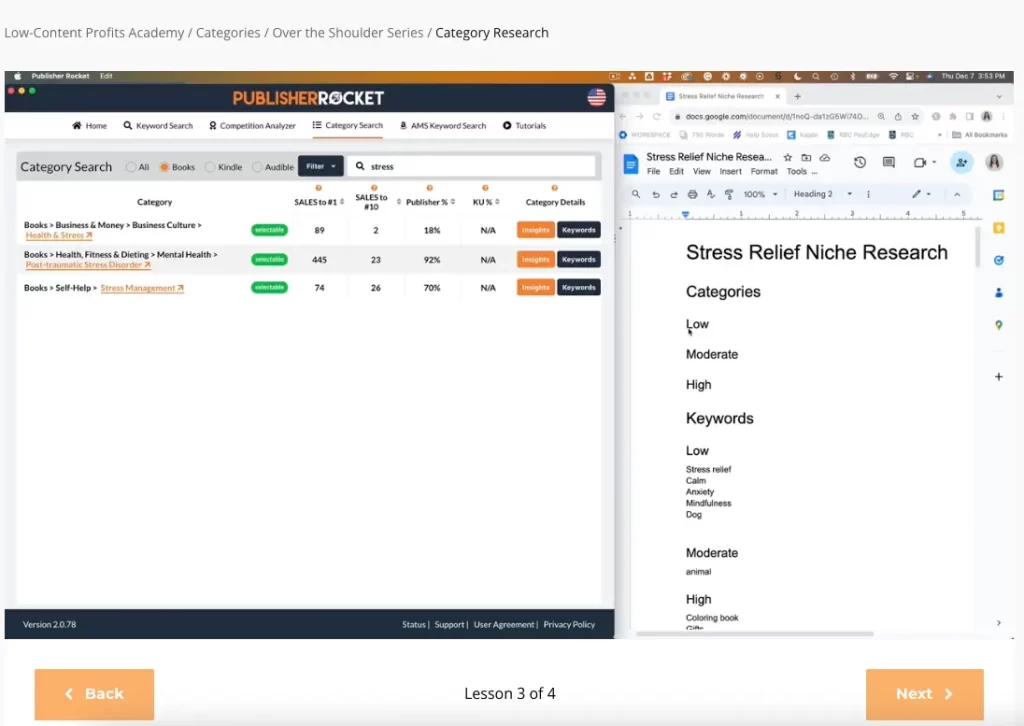Click the print icon in Docs toolbar
The image size is (1024, 726).
click(692, 194)
